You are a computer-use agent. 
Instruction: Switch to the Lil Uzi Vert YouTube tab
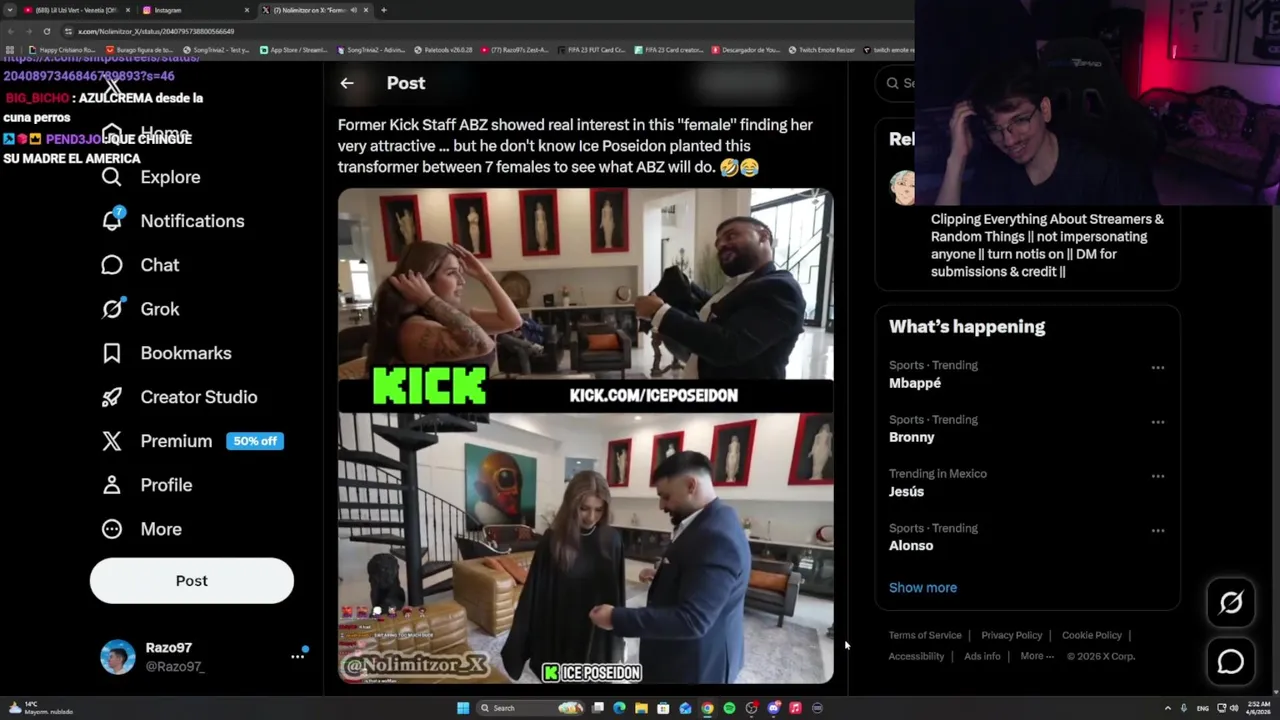click(x=75, y=10)
